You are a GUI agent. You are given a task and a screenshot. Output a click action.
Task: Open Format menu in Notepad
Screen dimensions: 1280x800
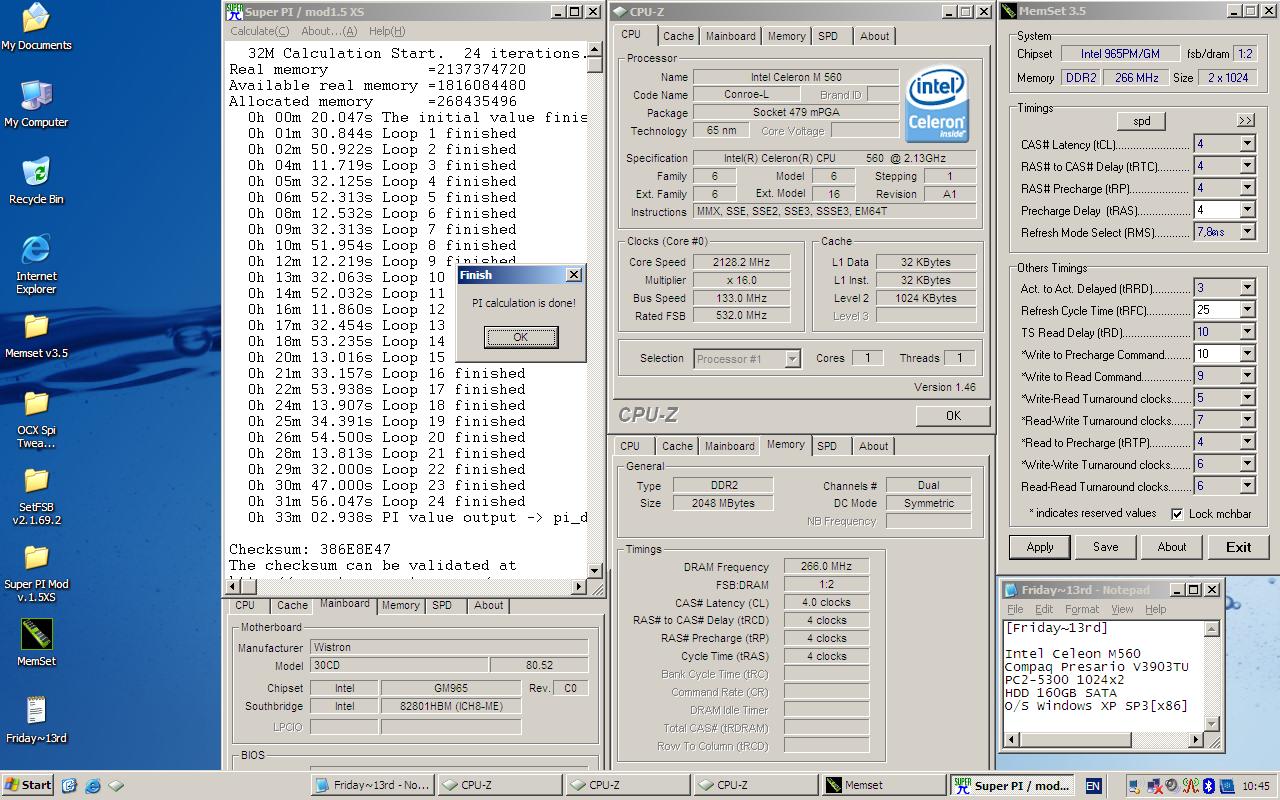[1082, 609]
